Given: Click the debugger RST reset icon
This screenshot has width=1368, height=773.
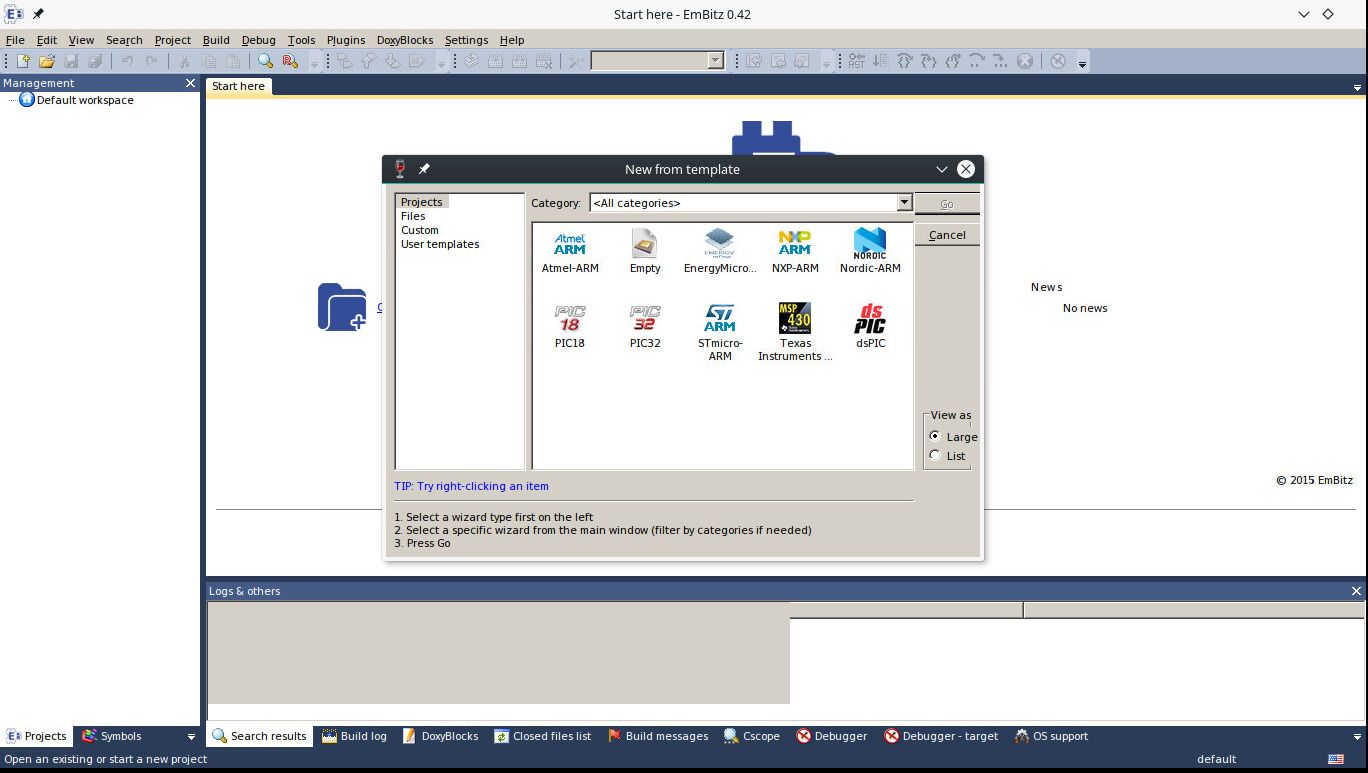Looking at the screenshot, I should (857, 61).
